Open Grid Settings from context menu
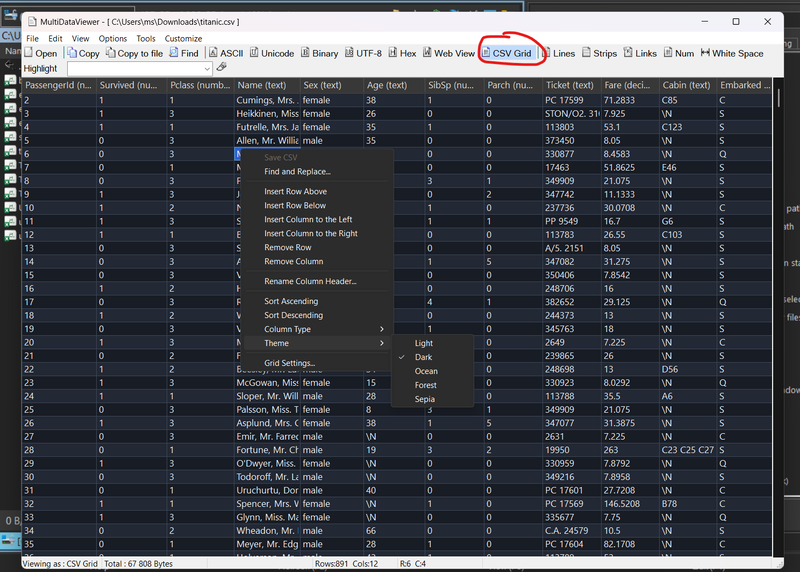800x572 pixels. (316, 363)
